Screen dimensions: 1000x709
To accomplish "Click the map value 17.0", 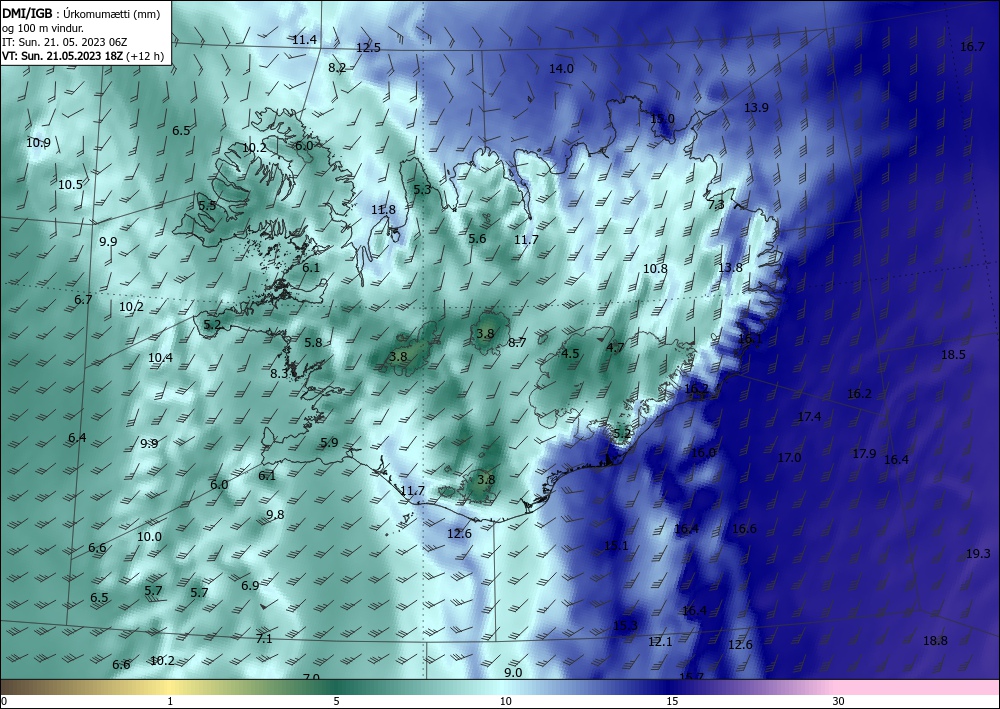I will click(789, 458).
